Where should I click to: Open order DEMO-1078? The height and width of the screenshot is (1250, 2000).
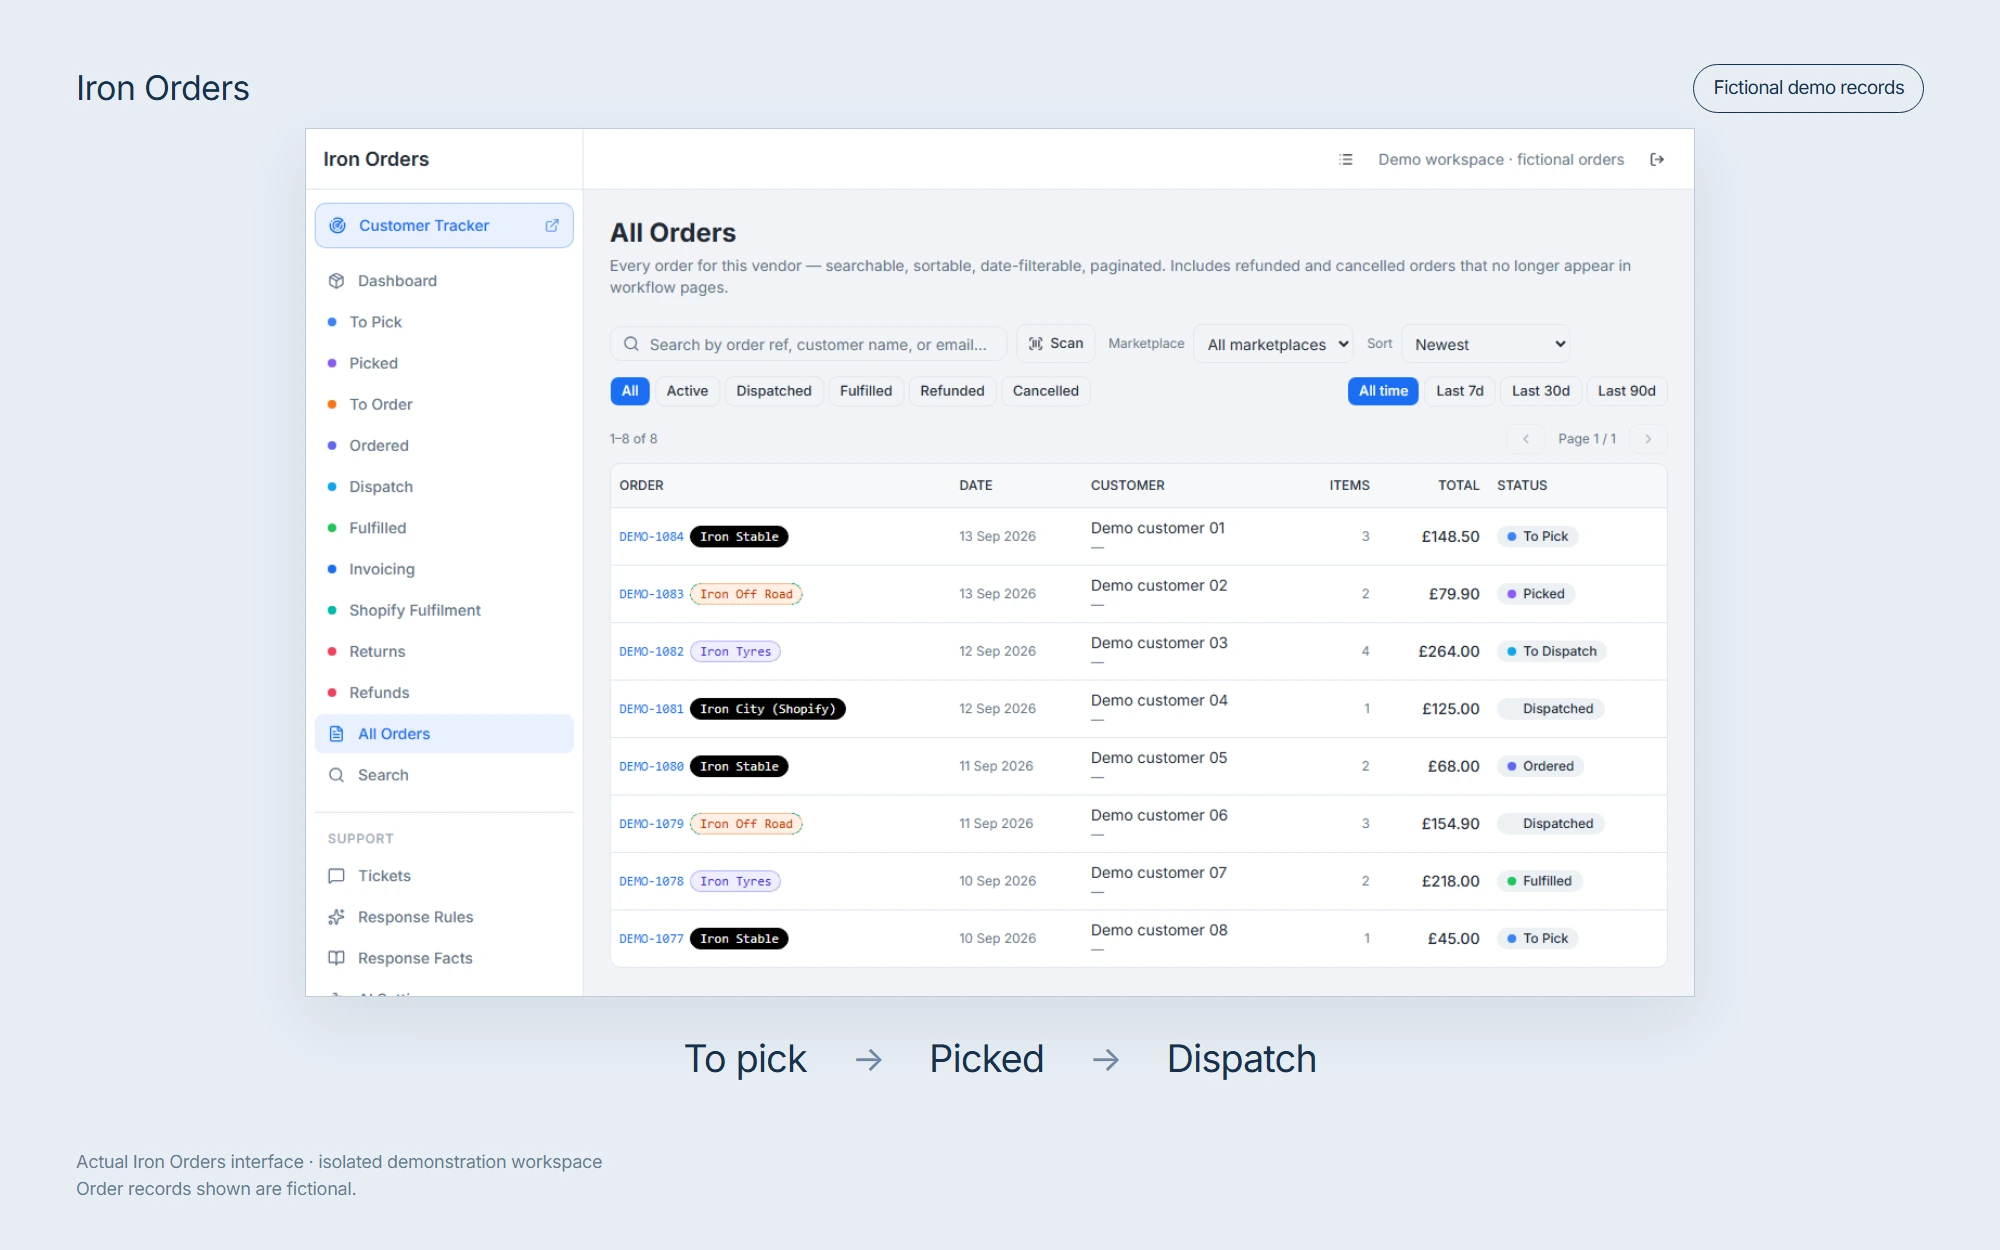[x=651, y=881]
